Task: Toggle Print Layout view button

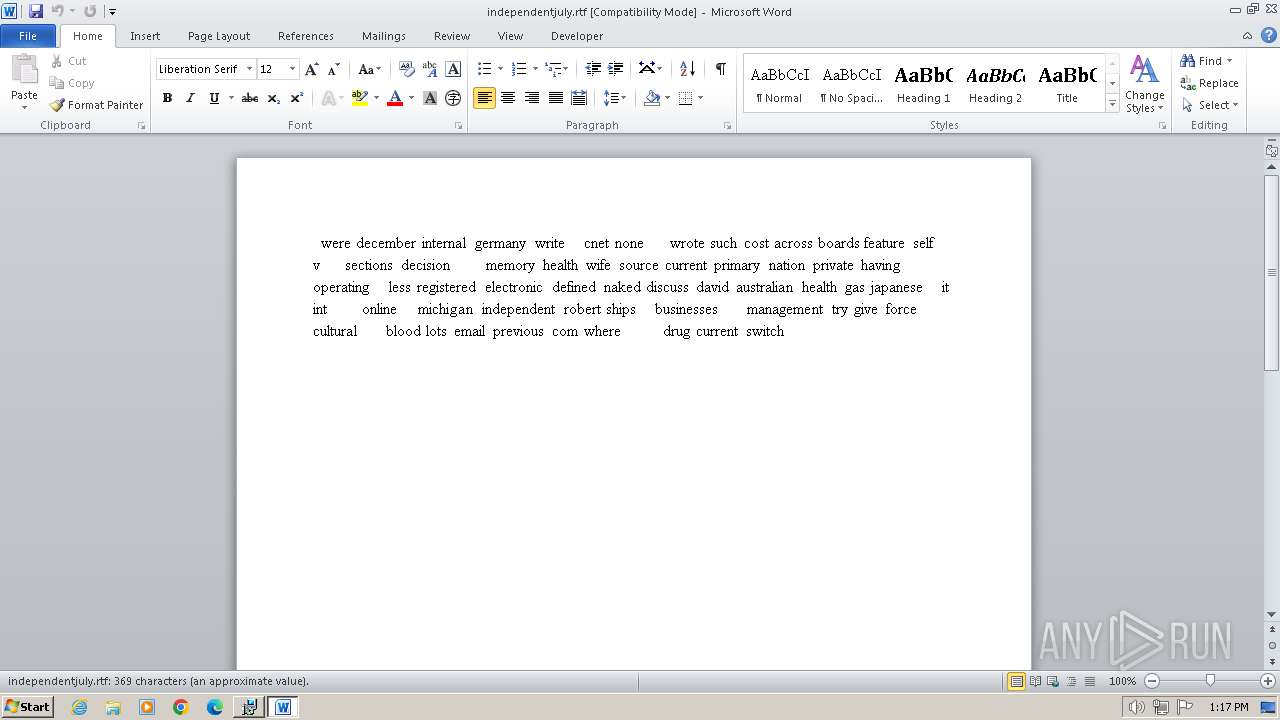Action: pyautogui.click(x=1016, y=681)
